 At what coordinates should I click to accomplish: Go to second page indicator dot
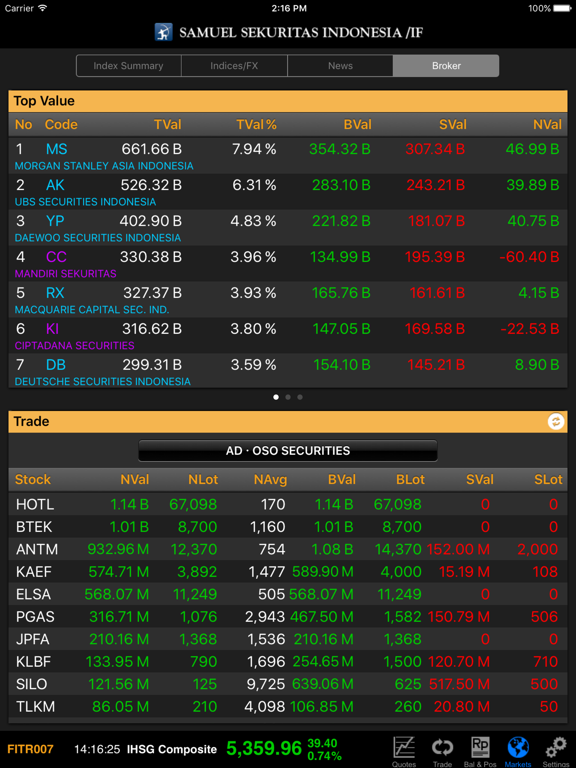pyautogui.click(x=288, y=397)
